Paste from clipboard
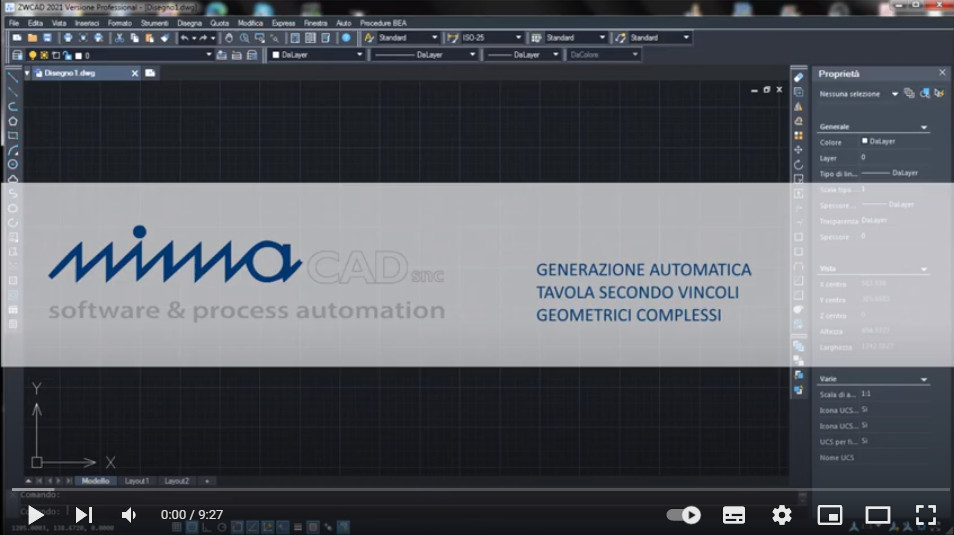The image size is (954, 535). pyautogui.click(x=150, y=38)
